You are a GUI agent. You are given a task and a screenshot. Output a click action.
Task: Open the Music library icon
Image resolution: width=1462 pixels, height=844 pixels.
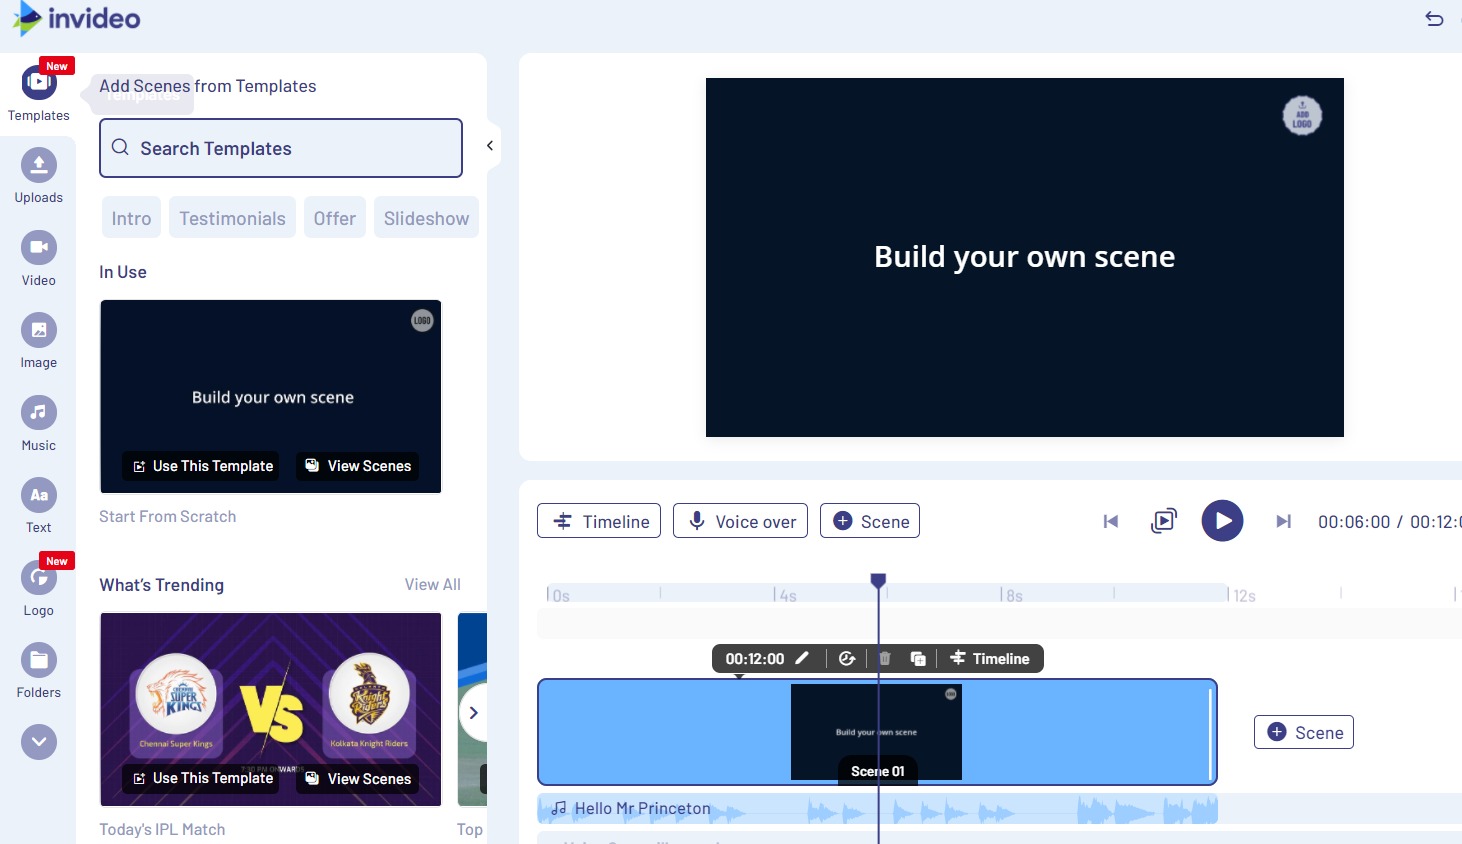pos(39,413)
